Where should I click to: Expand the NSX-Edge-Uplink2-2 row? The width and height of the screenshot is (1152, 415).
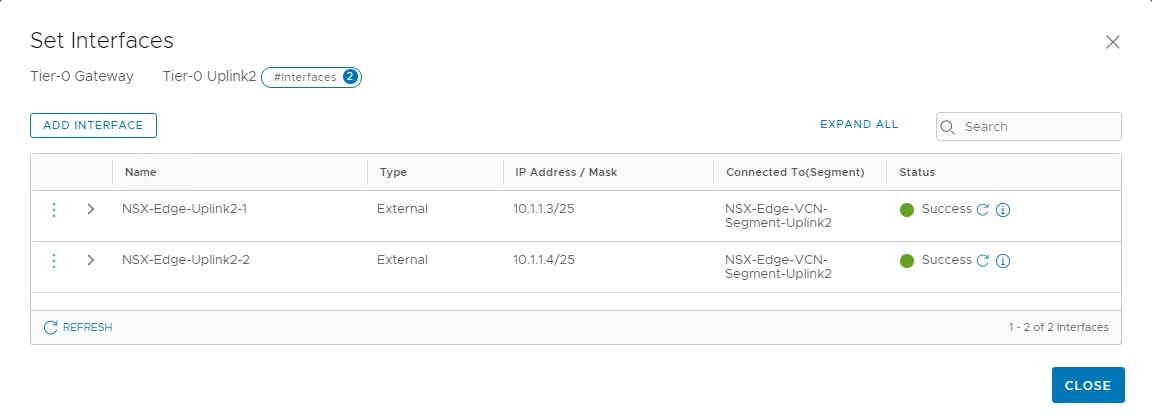91,260
